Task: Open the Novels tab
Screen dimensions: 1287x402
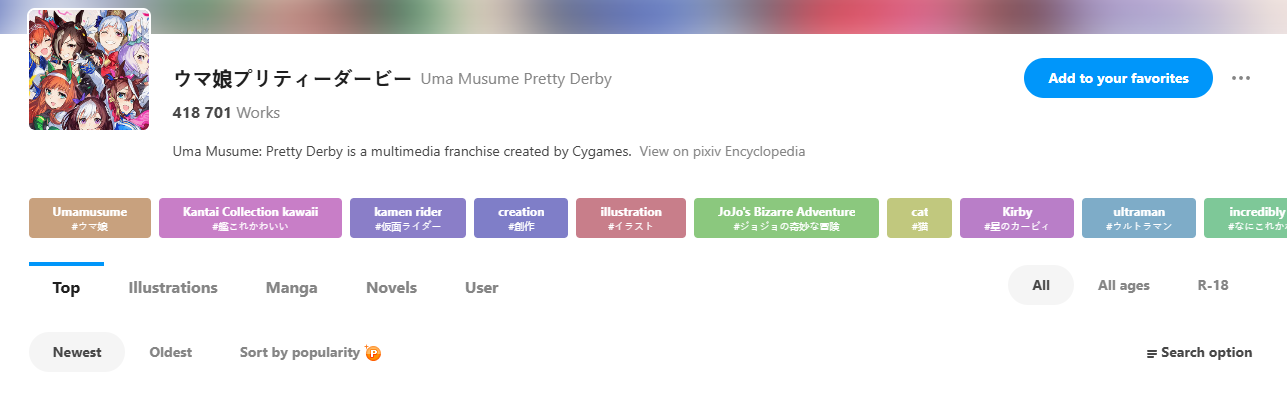Action: click(x=391, y=288)
